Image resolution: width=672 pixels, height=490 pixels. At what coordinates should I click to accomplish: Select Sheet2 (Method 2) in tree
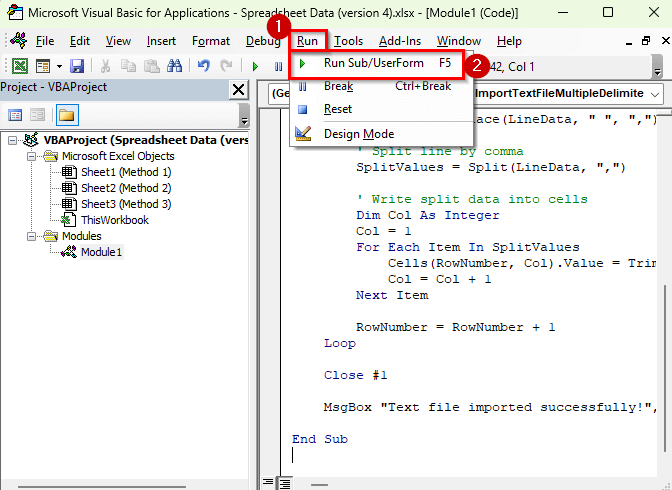click(126, 188)
